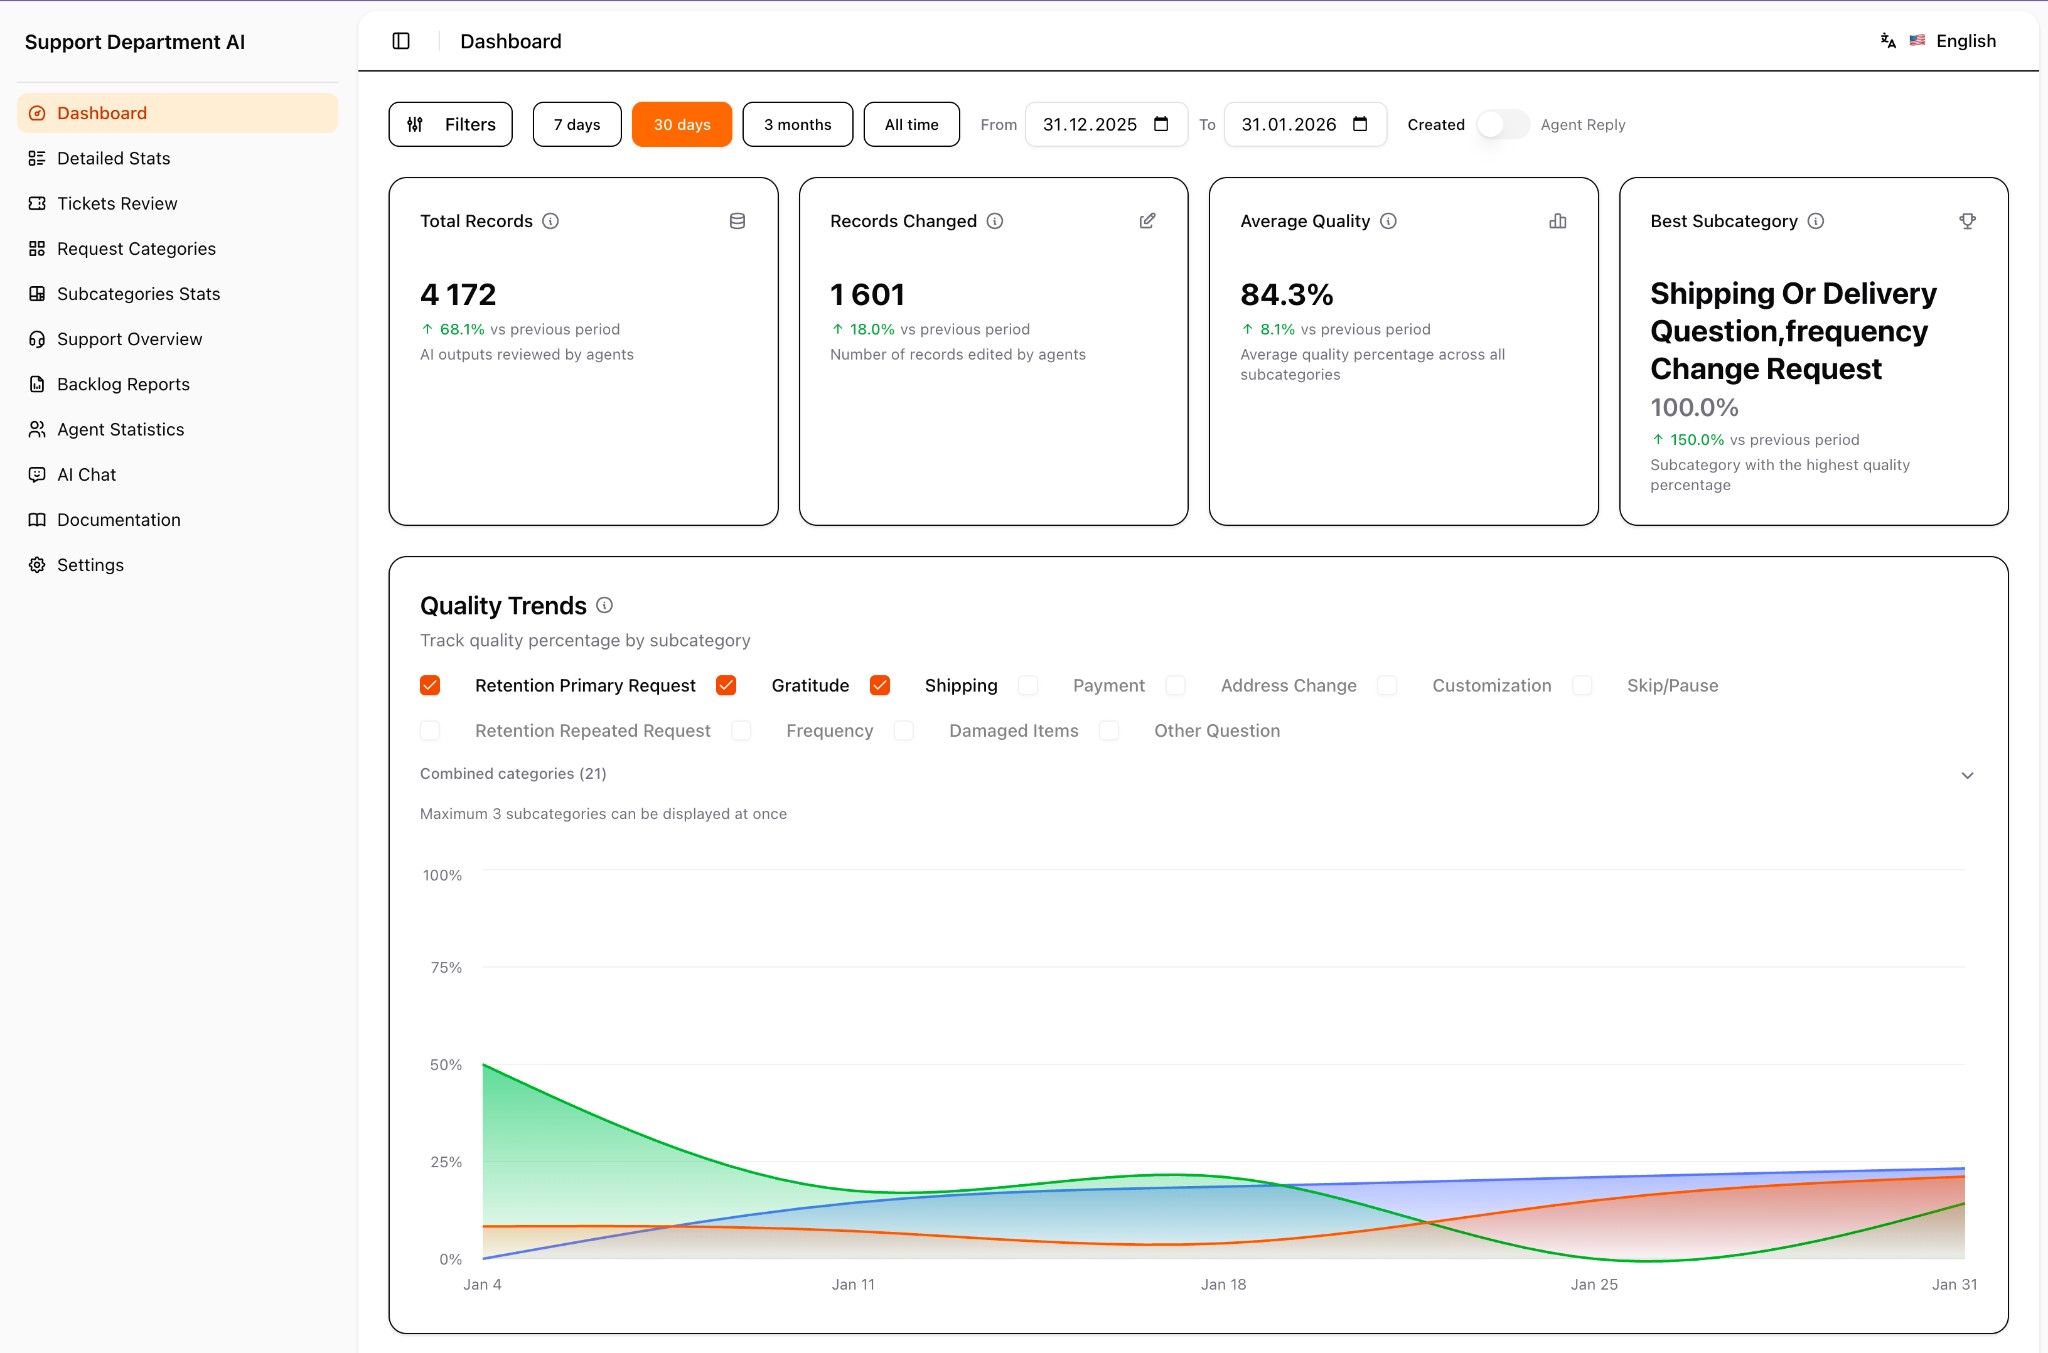Collapse the sidebar with the panel toggle icon
The image size is (2048, 1353).
tap(401, 41)
